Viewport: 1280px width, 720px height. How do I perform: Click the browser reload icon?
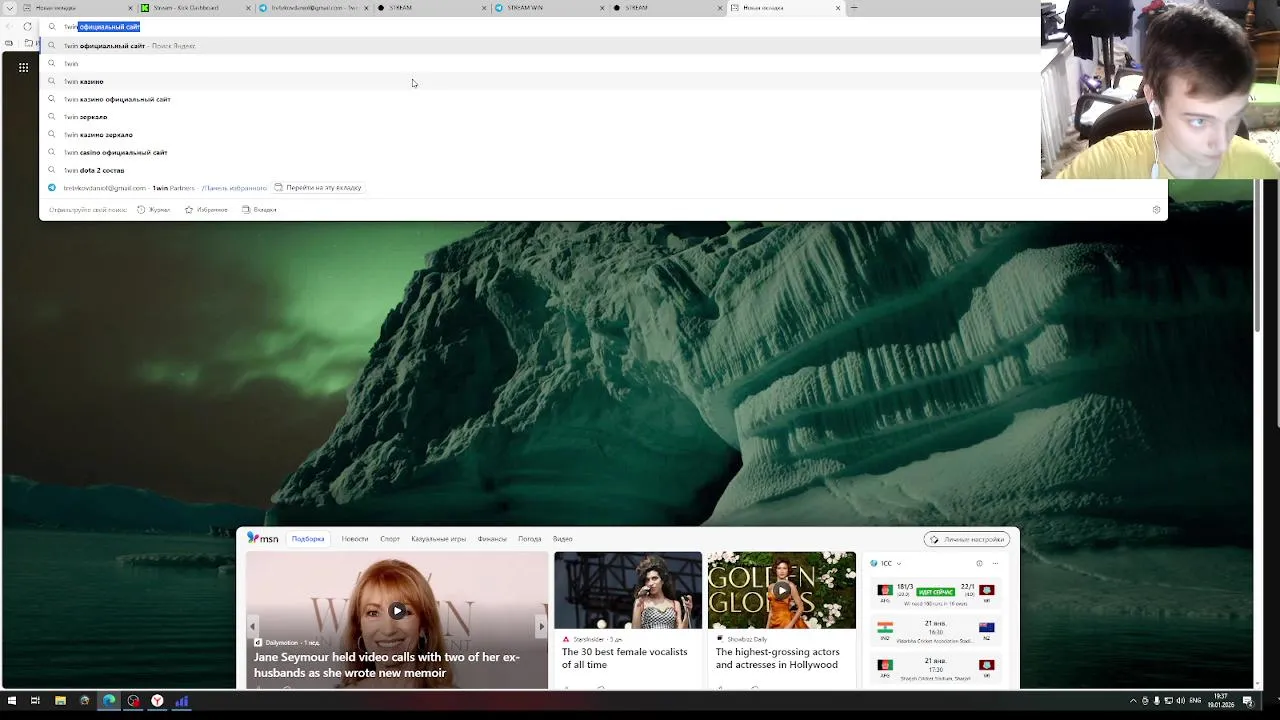pyautogui.click(x=27, y=27)
